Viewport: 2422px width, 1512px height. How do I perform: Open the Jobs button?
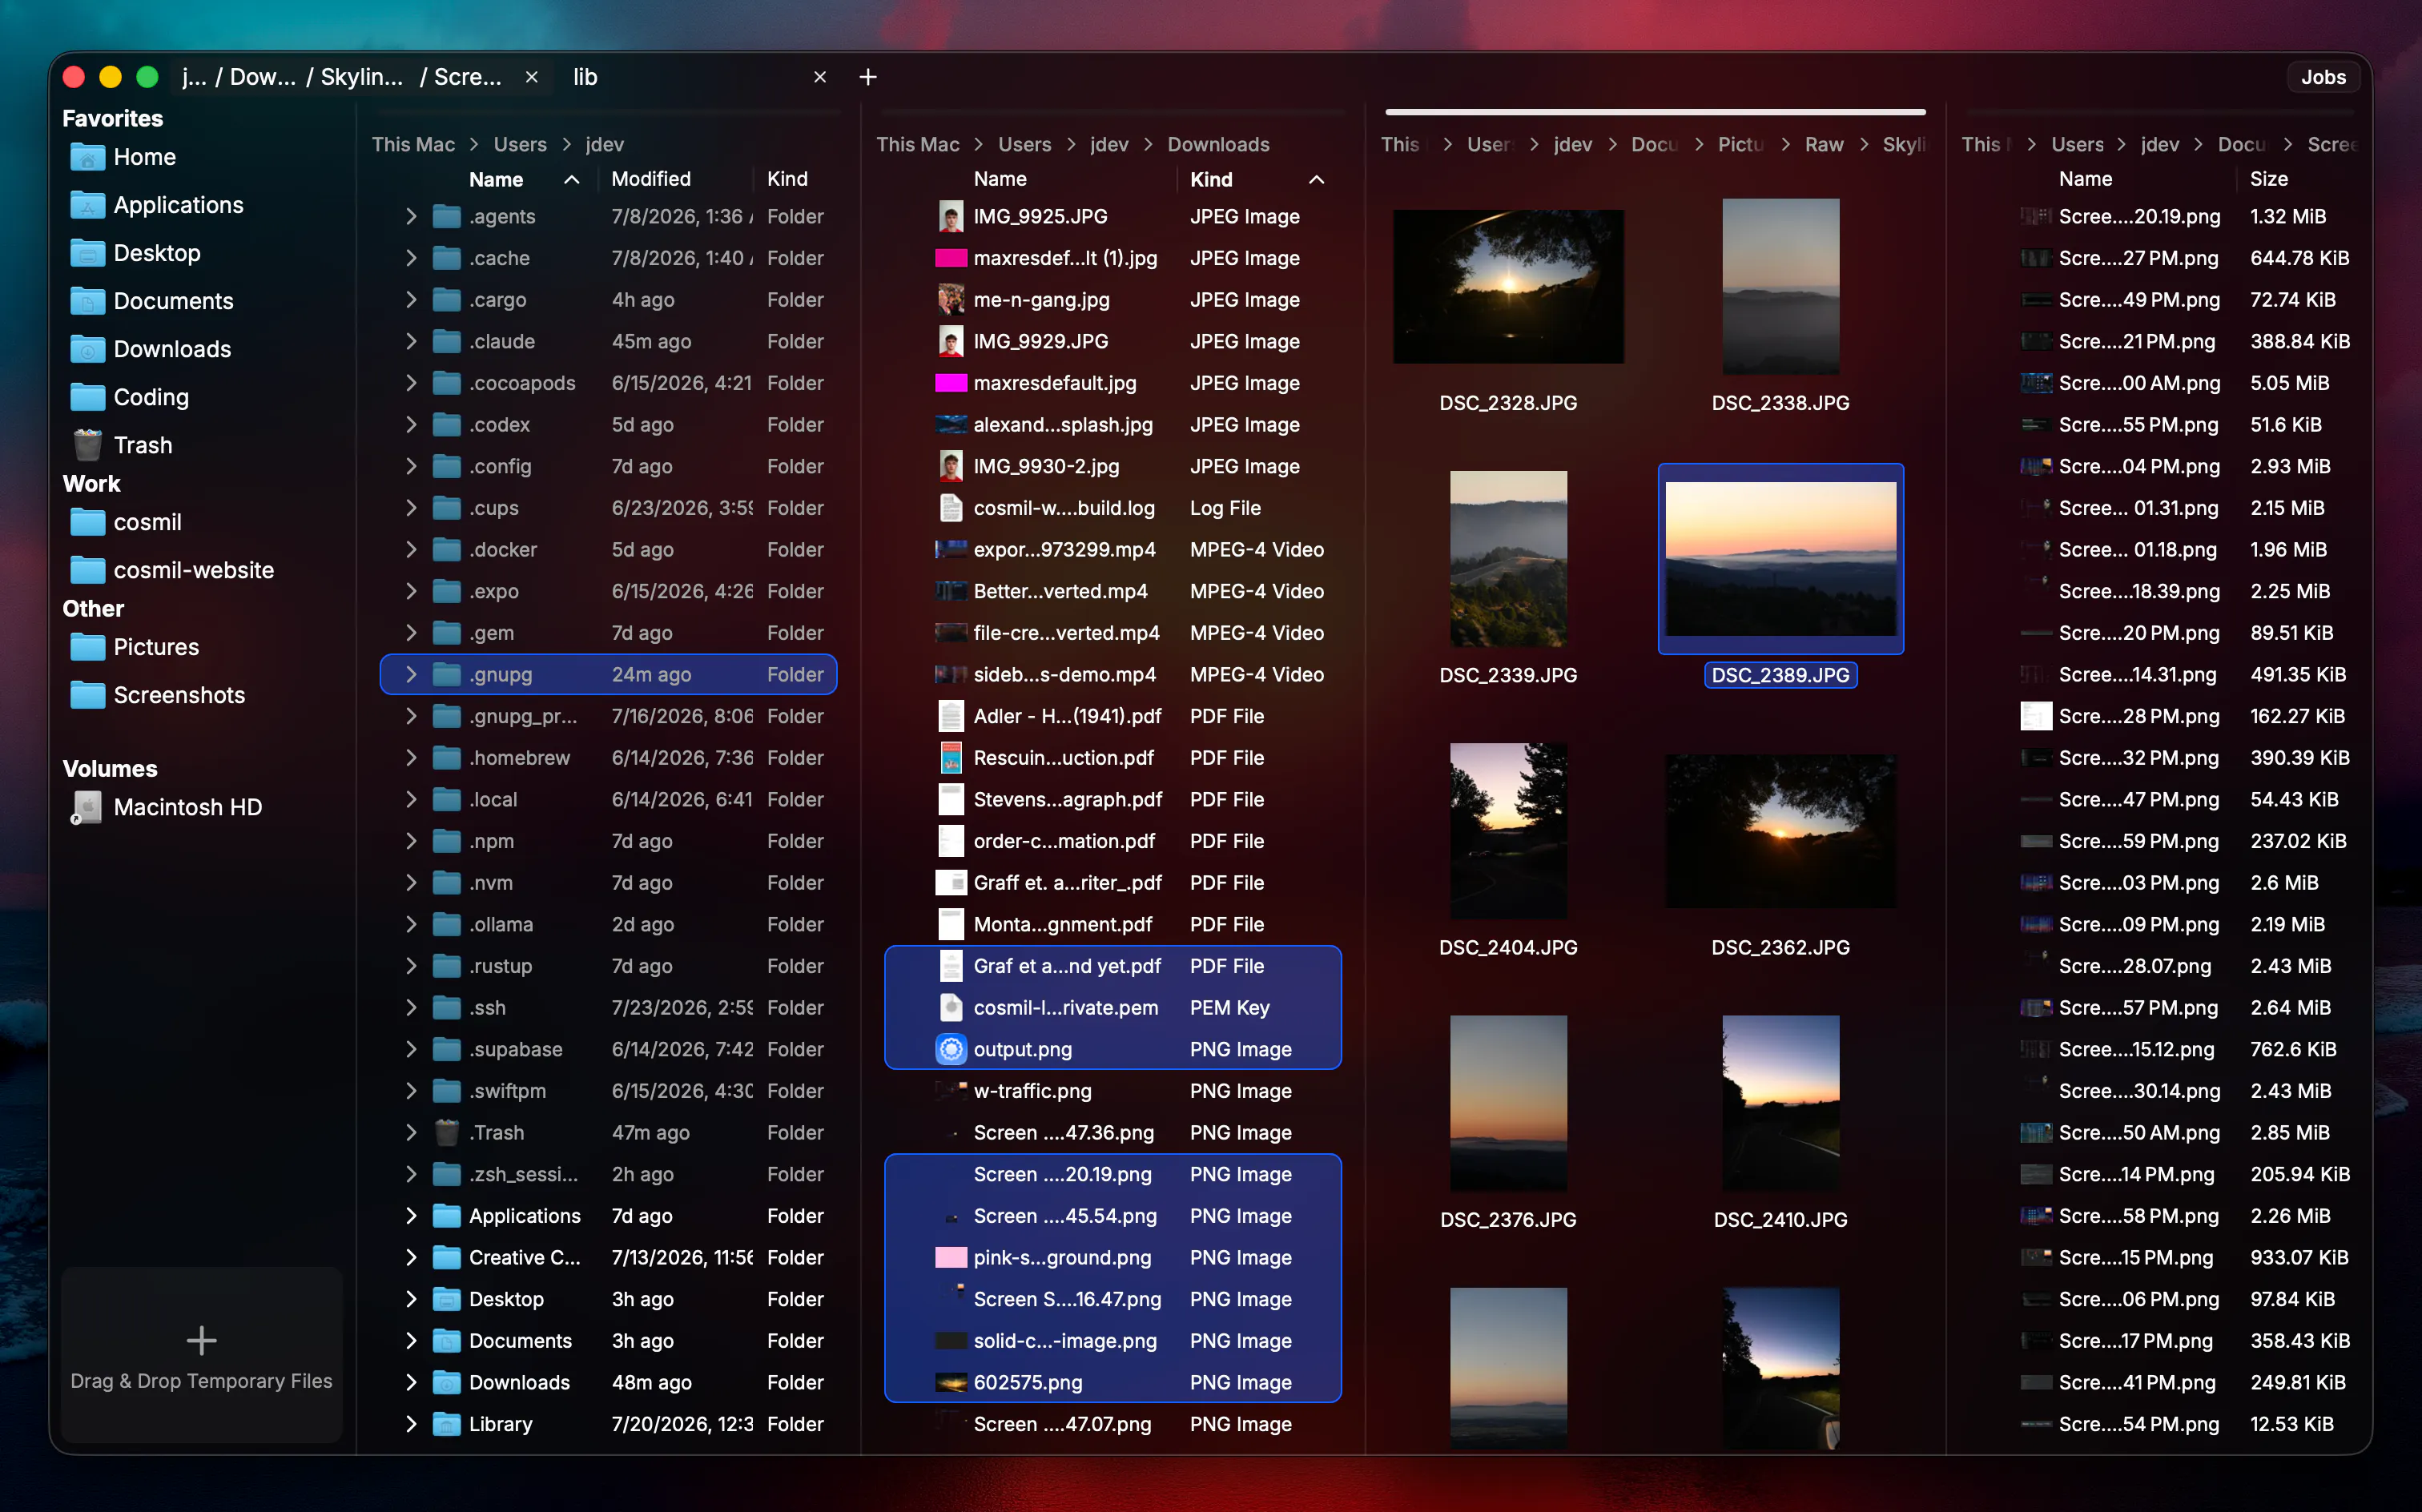2323,77
